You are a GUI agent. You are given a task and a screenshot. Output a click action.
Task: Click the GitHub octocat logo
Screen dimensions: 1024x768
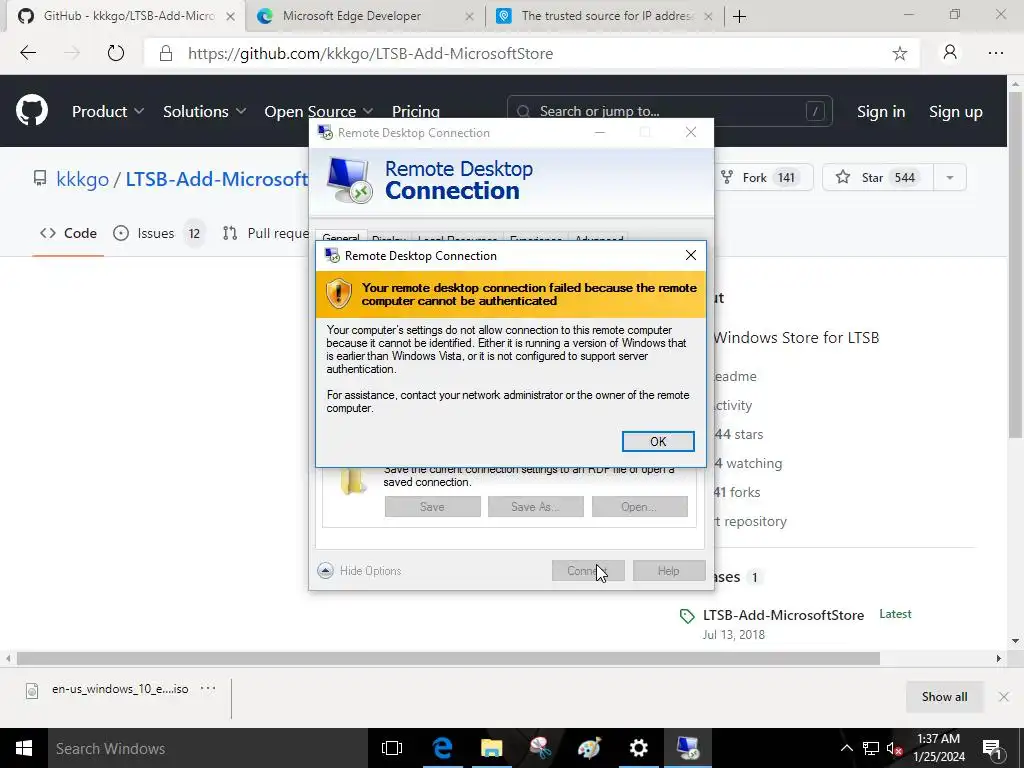[32, 110]
